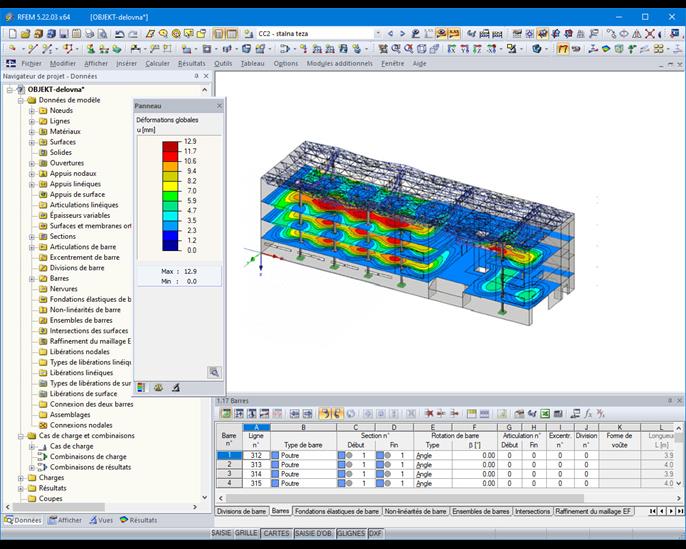This screenshot has height=549, width=686.
Task: Click the X-axis view icon
Action: point(452,49)
